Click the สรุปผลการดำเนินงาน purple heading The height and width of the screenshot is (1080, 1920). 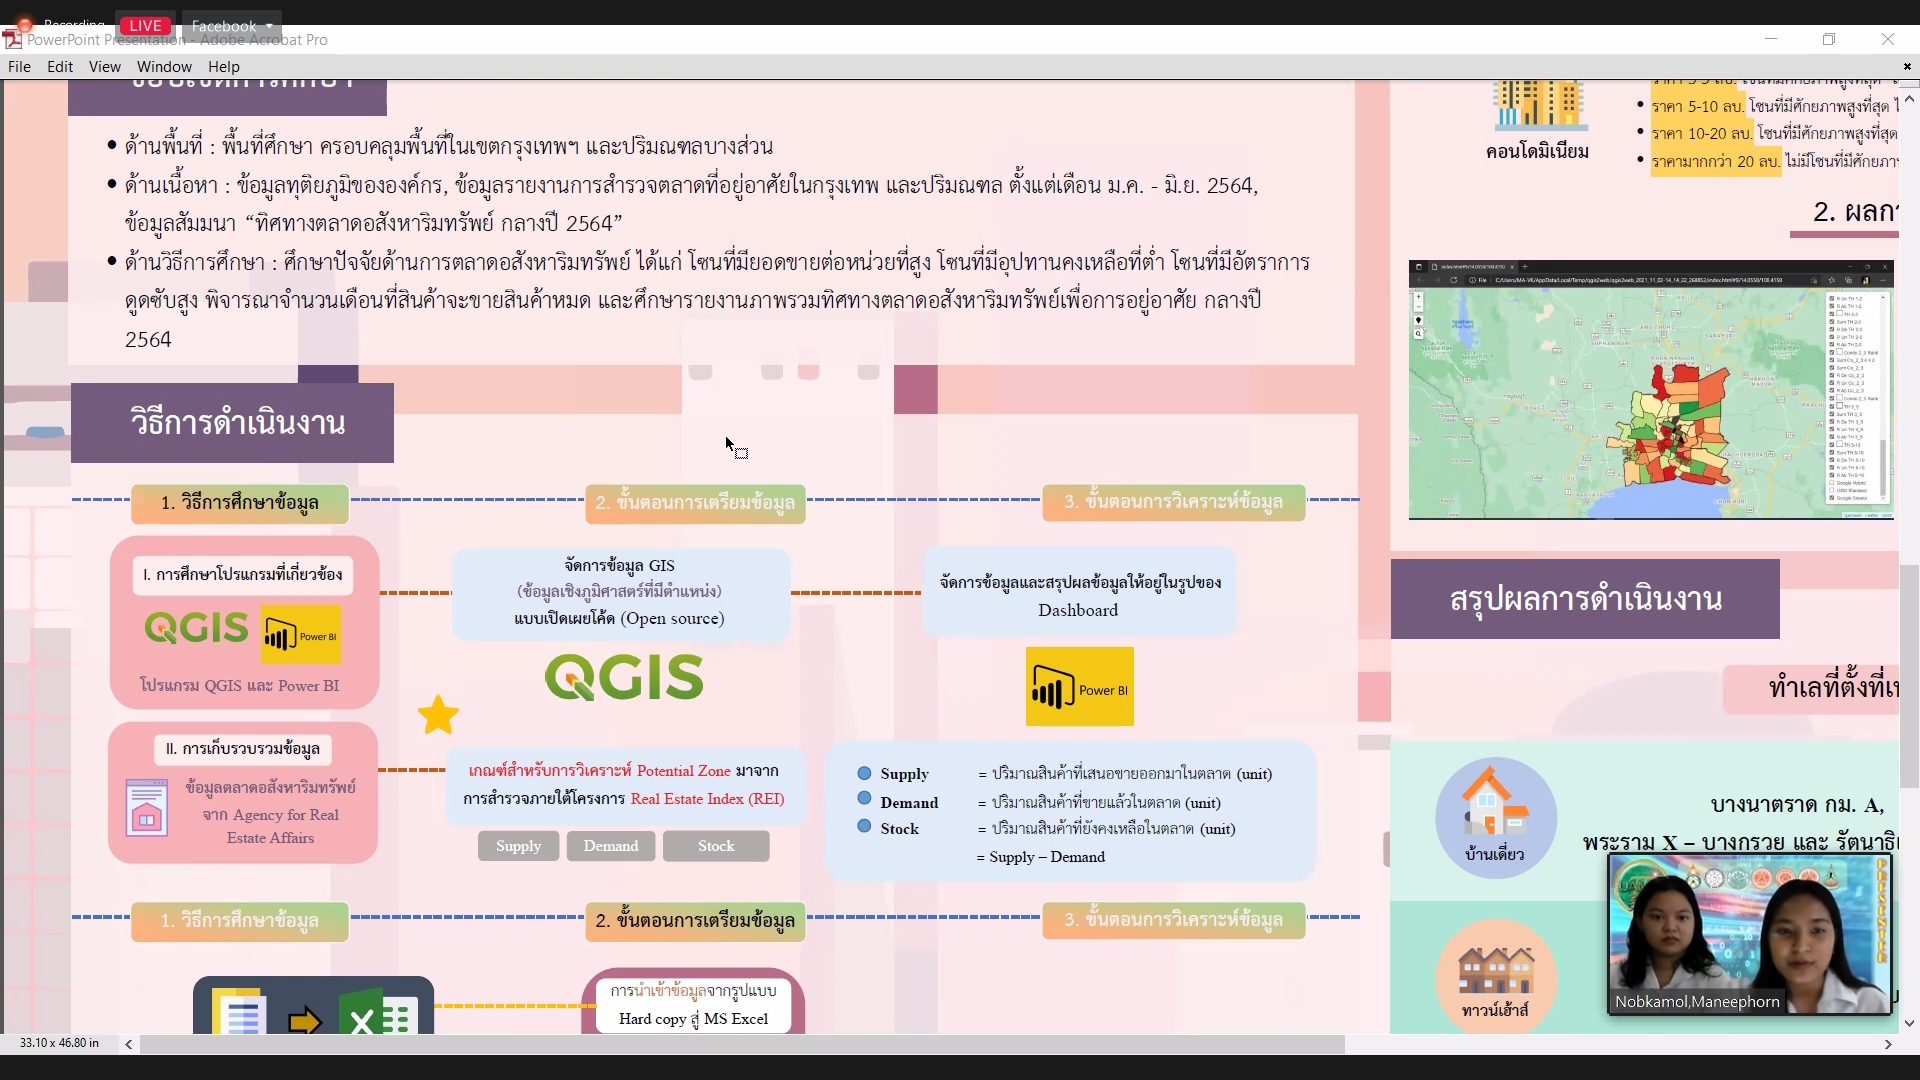point(1585,599)
